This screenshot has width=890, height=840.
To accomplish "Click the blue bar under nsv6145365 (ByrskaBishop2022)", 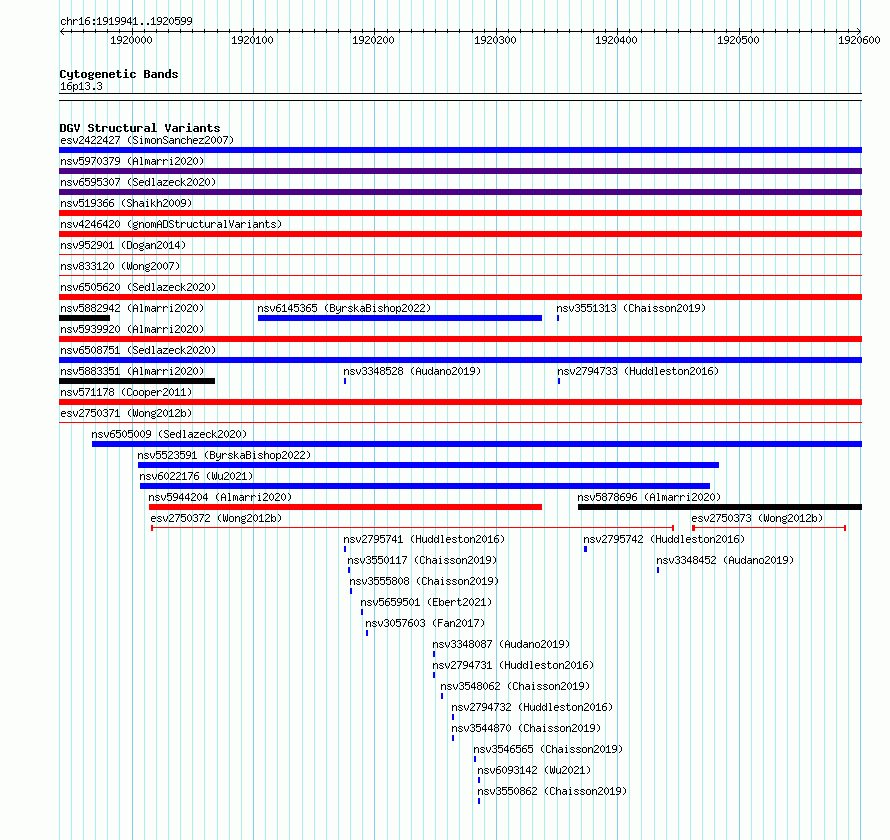I will 400,318.
